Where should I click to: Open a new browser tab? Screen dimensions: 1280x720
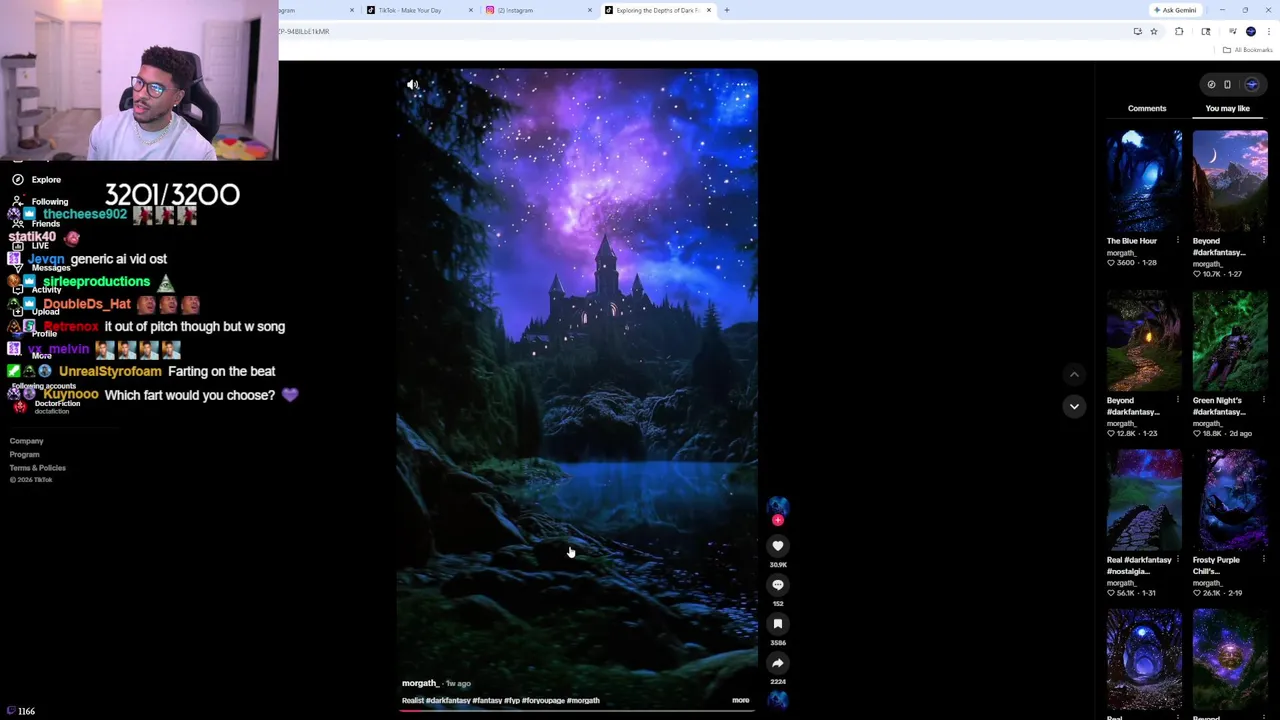coord(727,10)
